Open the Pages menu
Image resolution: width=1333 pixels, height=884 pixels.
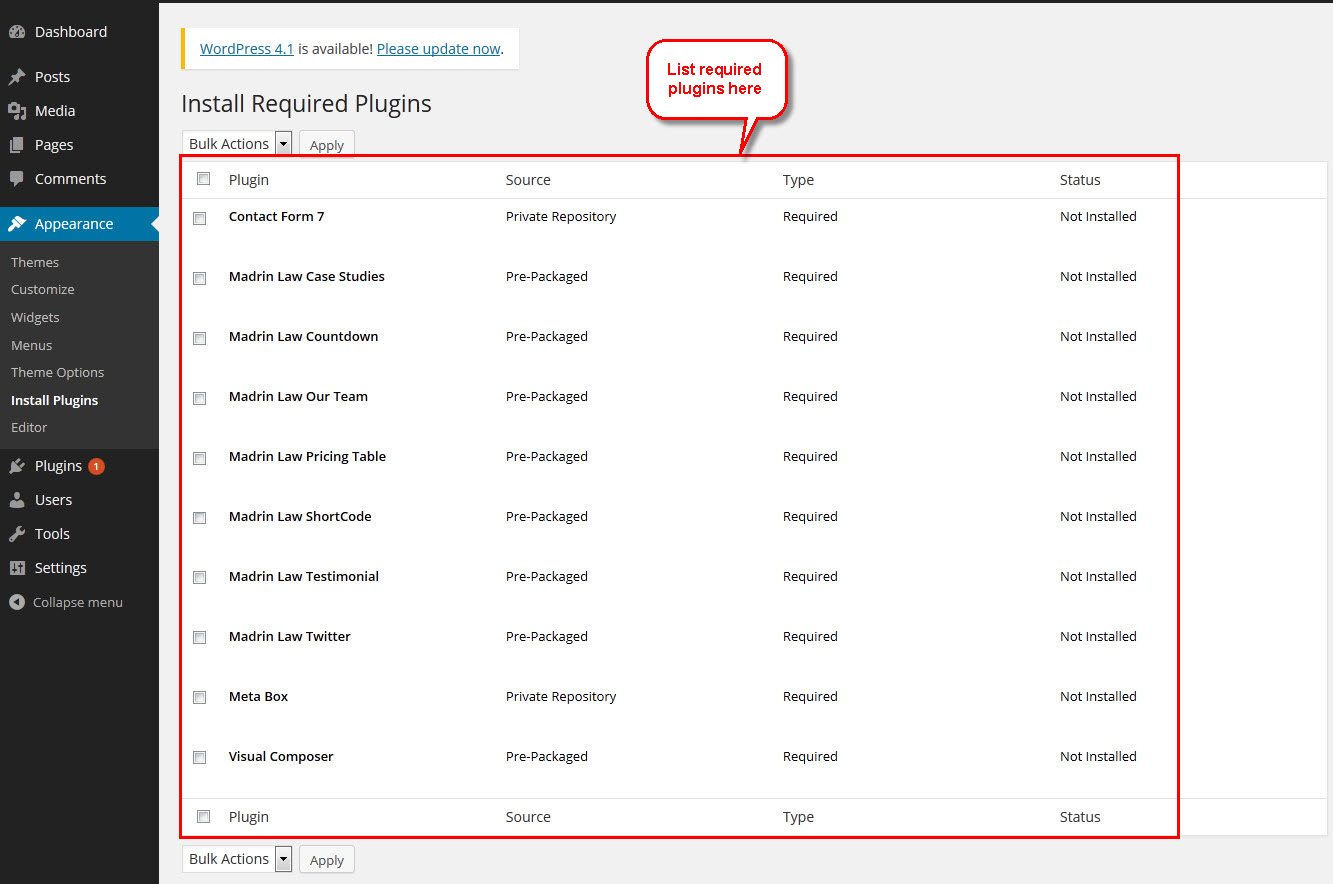[54, 145]
